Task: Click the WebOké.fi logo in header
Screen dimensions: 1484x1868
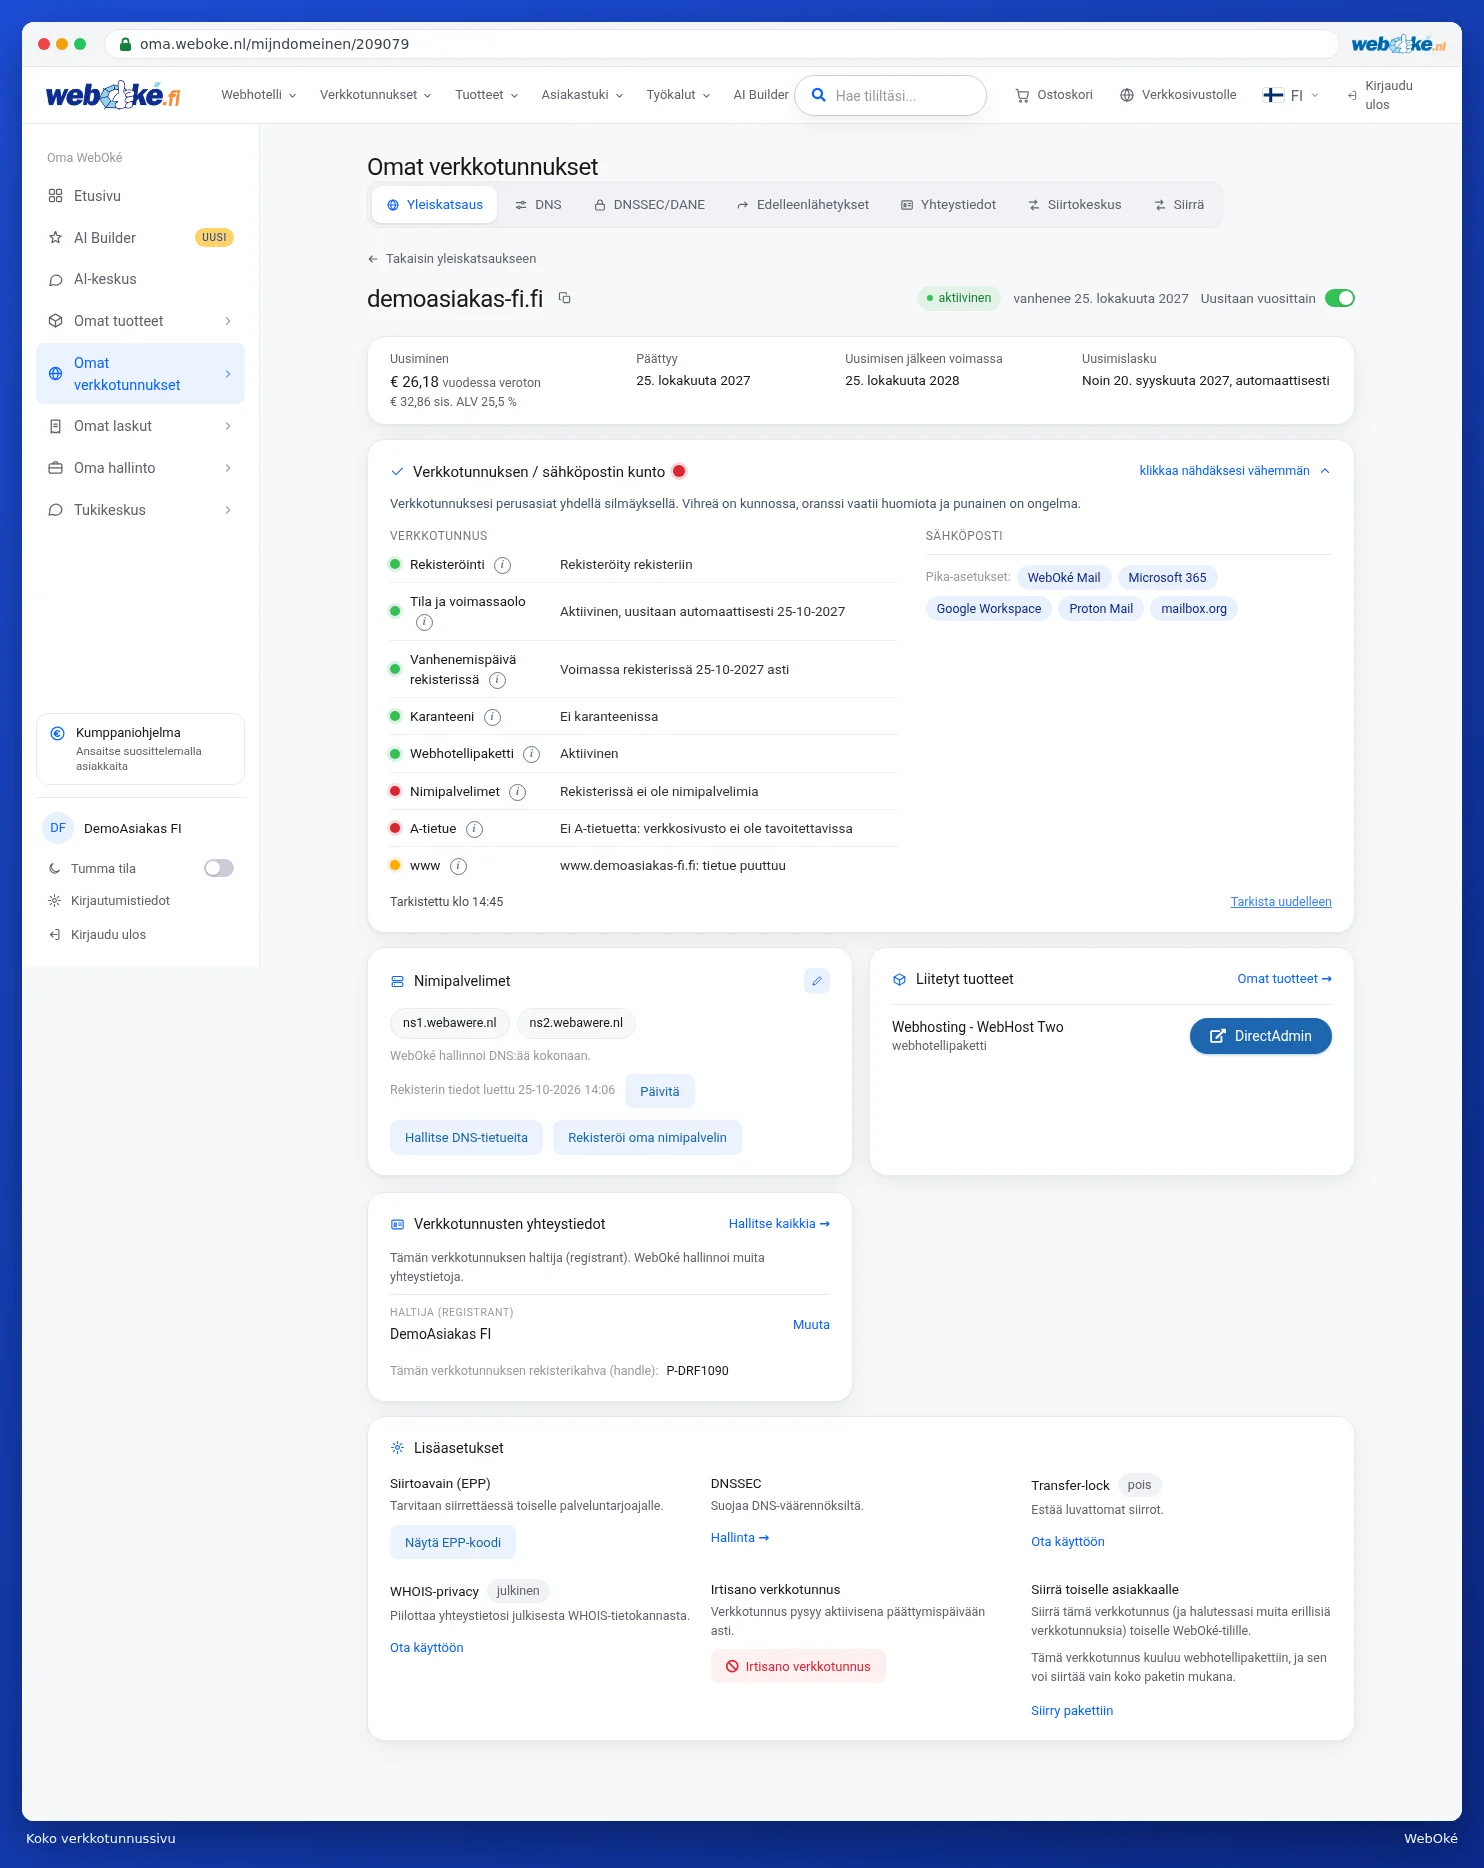Action: 113,95
